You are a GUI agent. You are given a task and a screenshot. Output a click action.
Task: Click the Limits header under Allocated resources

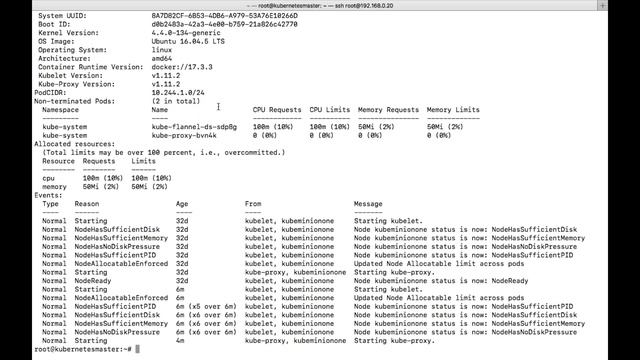(143, 161)
